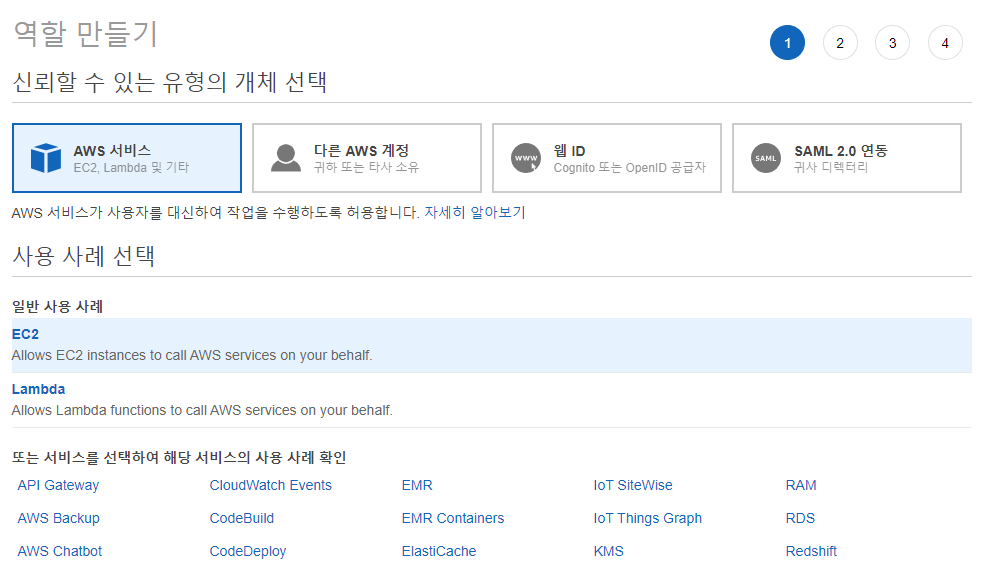Click the 사용 사례 선택 heading

coord(83,256)
